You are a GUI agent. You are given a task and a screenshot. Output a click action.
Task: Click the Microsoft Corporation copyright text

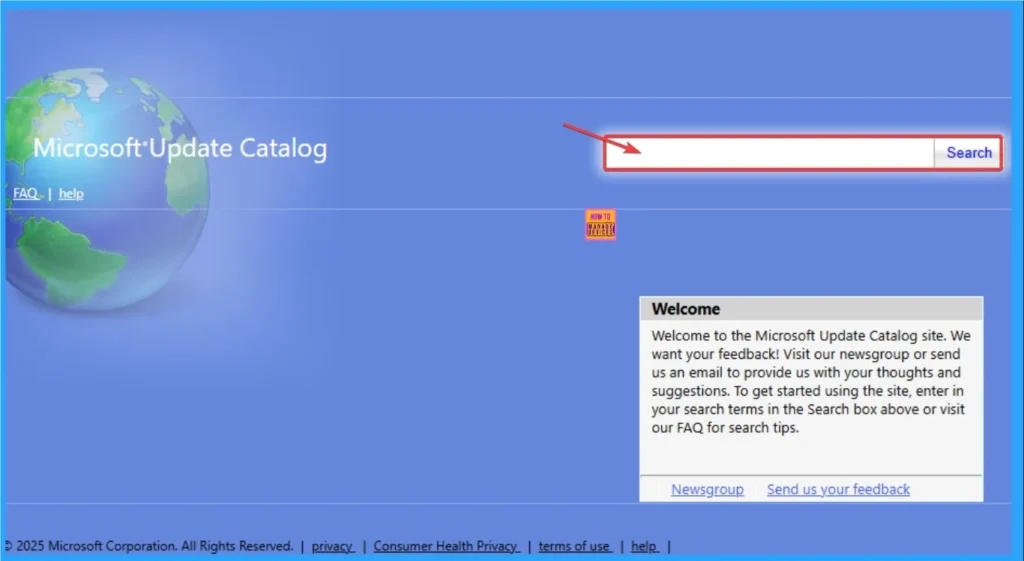click(150, 546)
